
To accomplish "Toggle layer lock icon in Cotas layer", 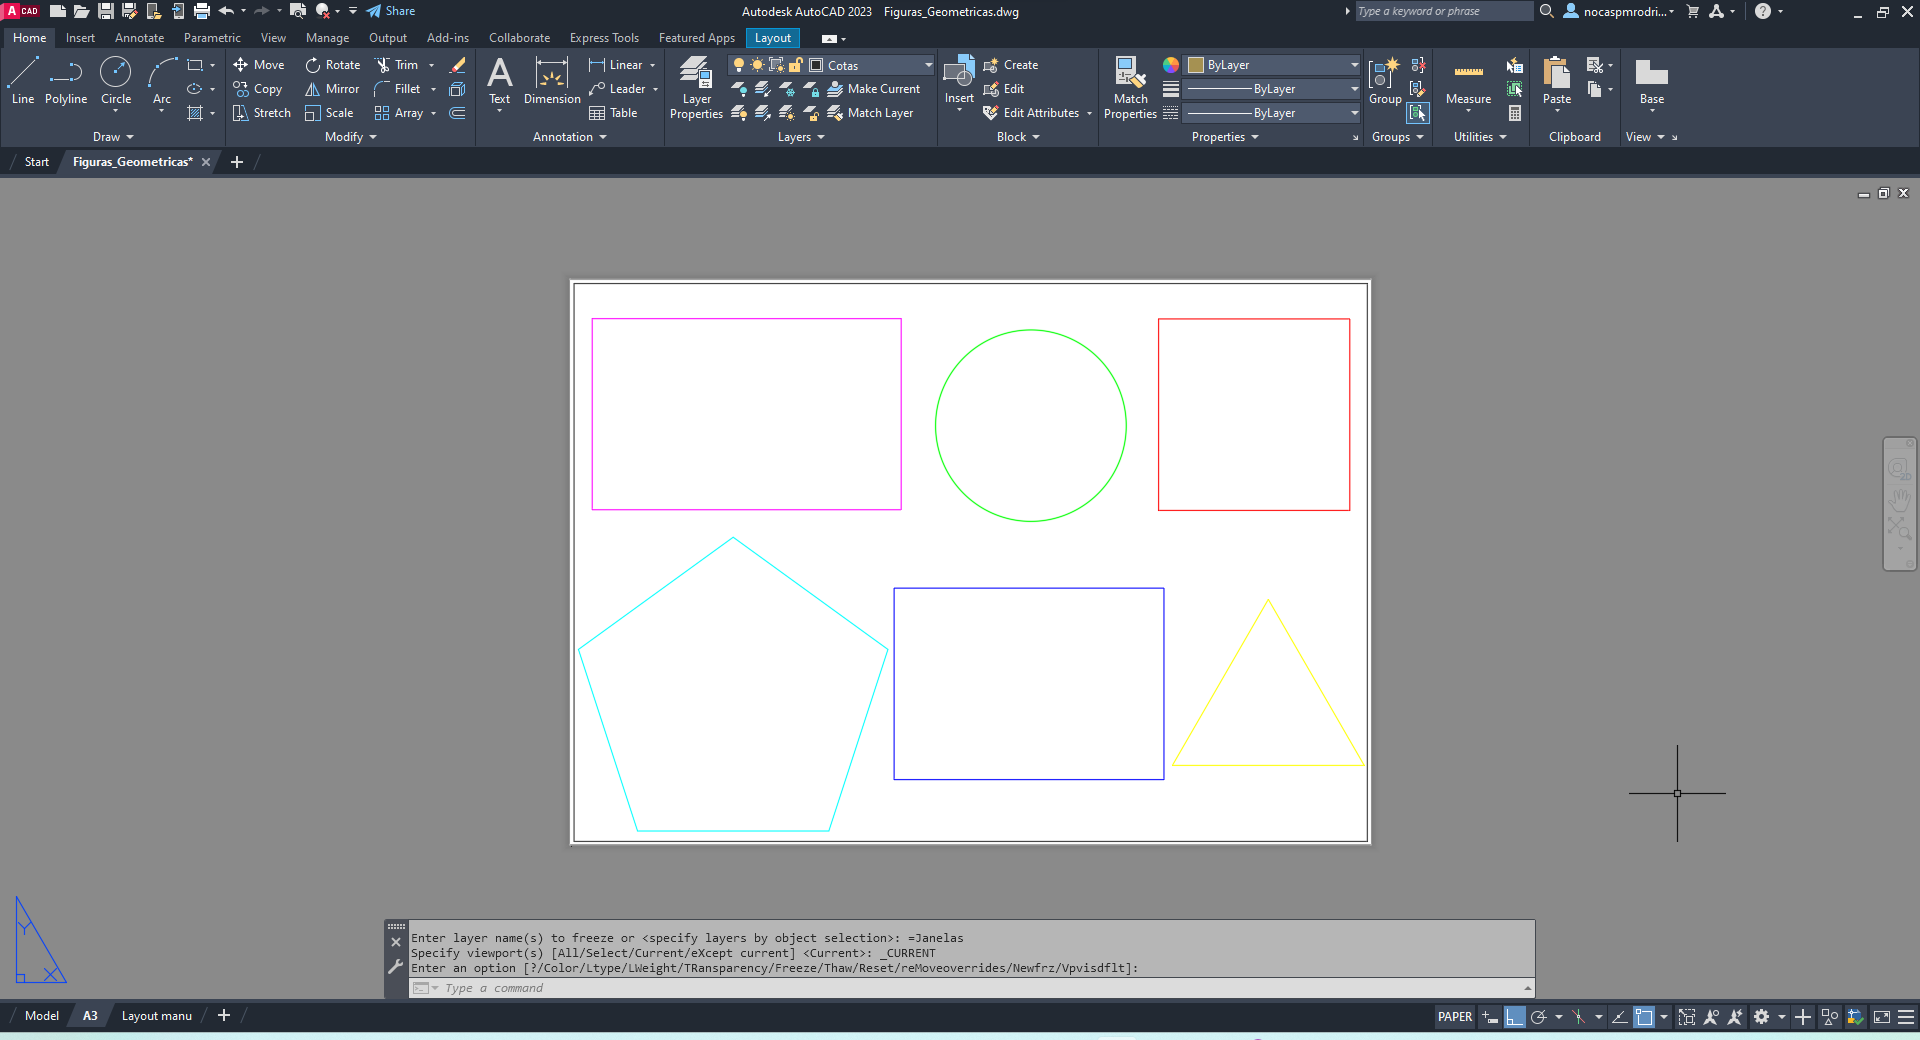I will pos(796,65).
